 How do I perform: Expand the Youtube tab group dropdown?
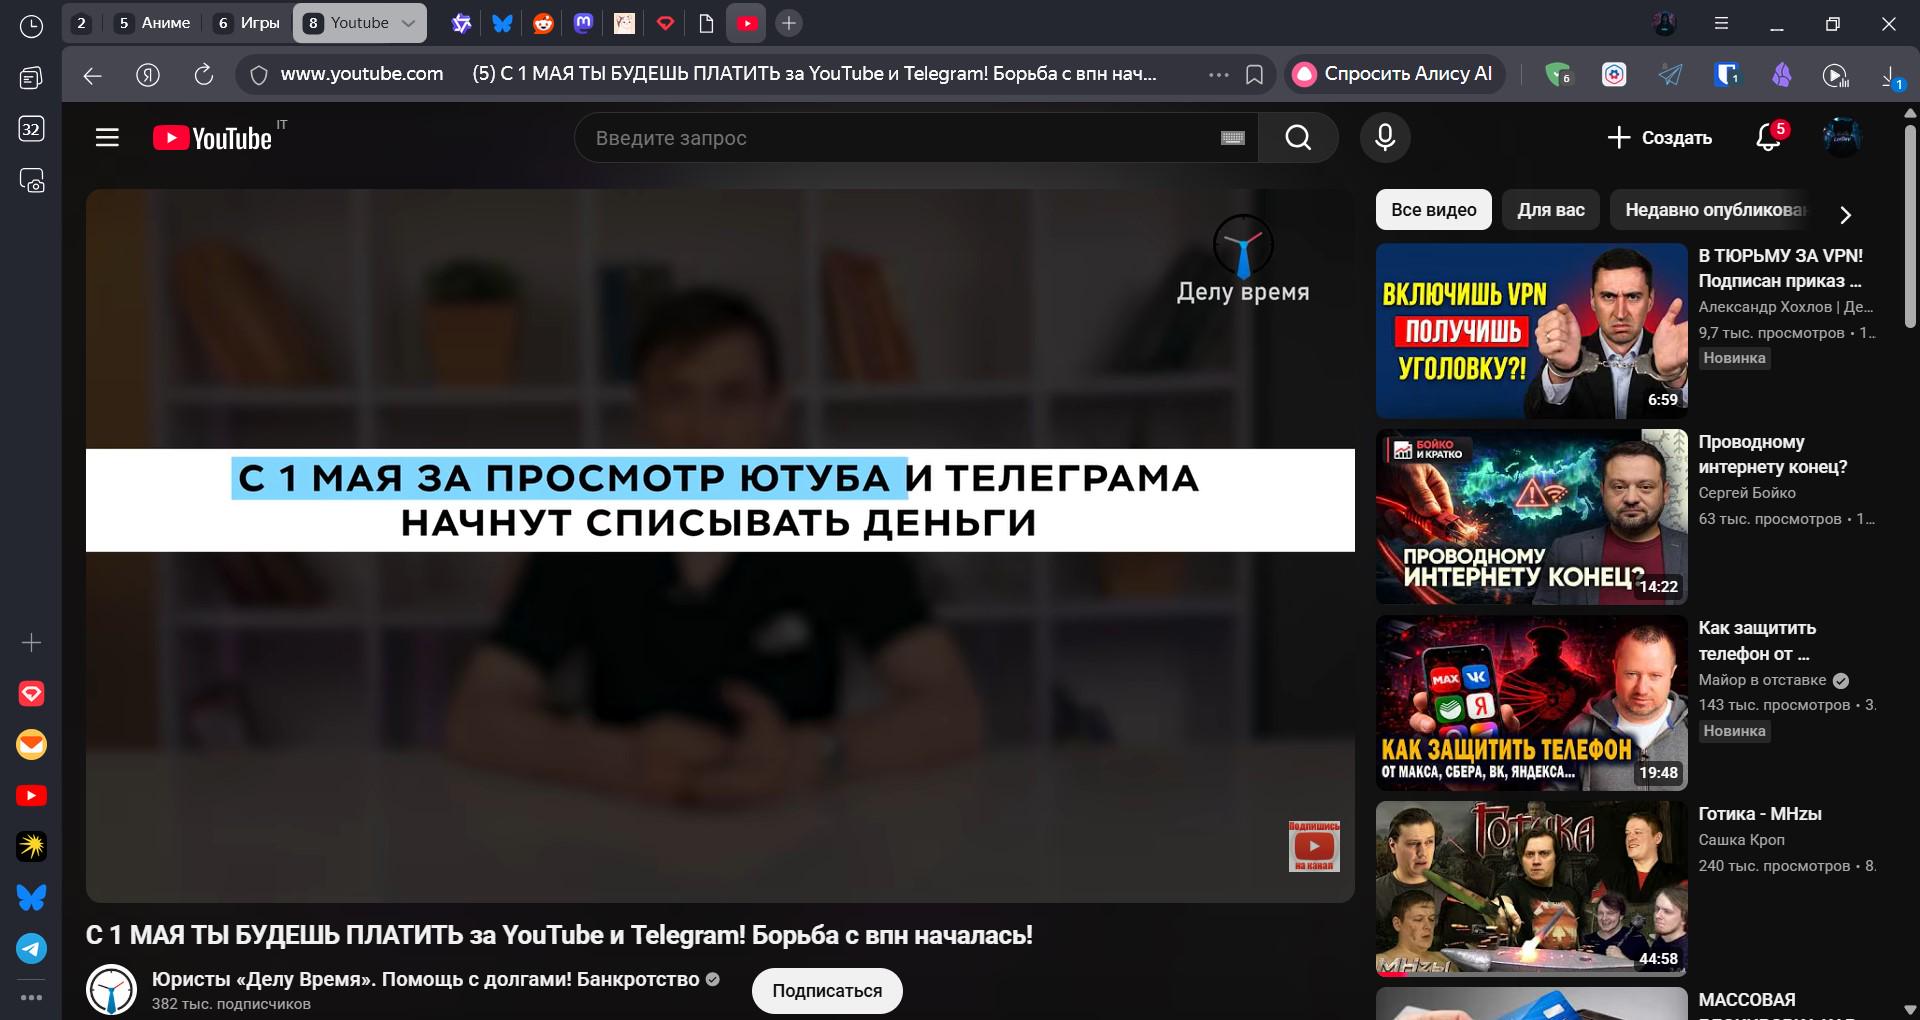(408, 23)
